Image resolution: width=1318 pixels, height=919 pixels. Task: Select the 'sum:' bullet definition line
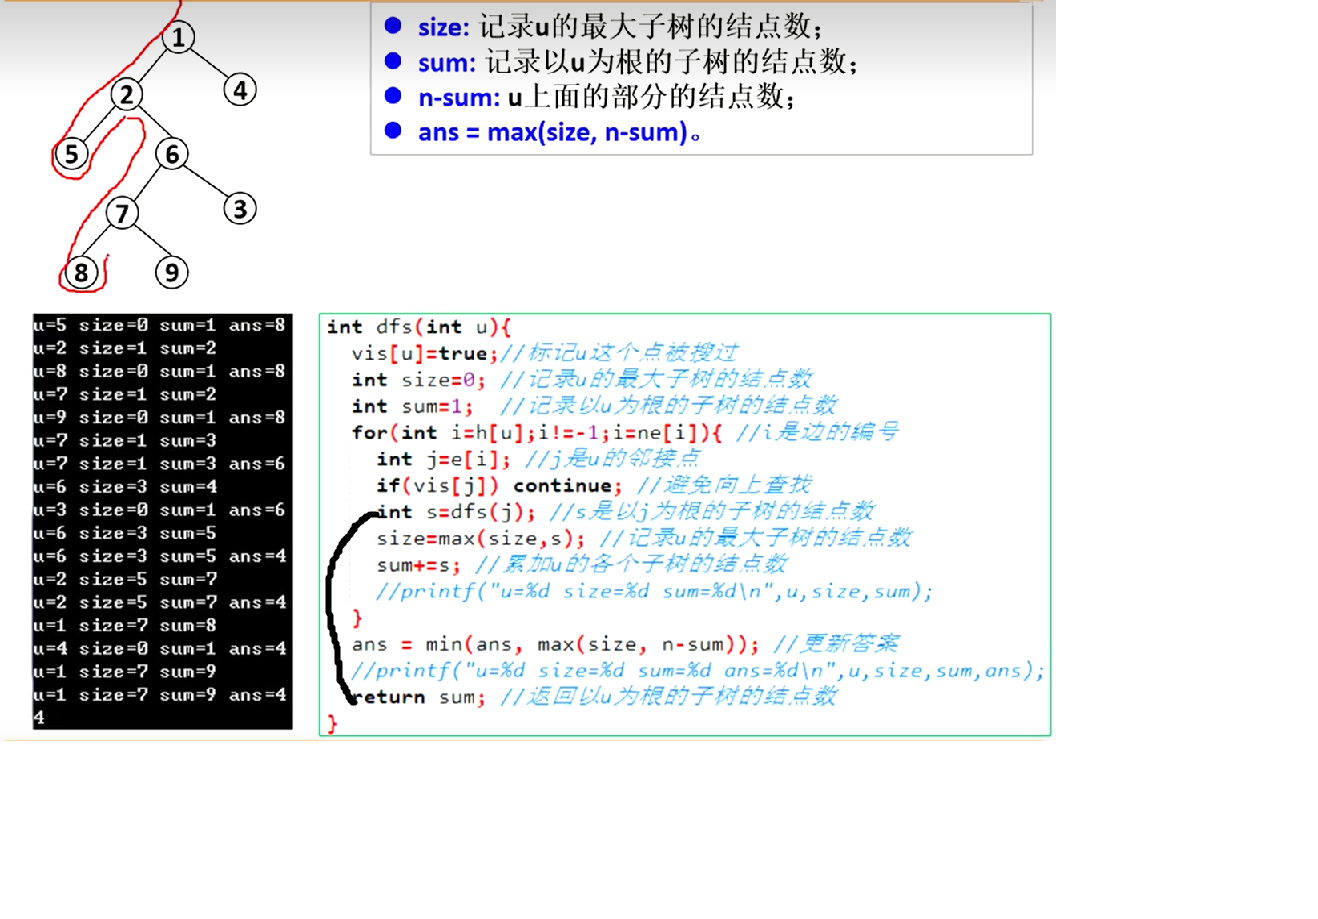622,62
